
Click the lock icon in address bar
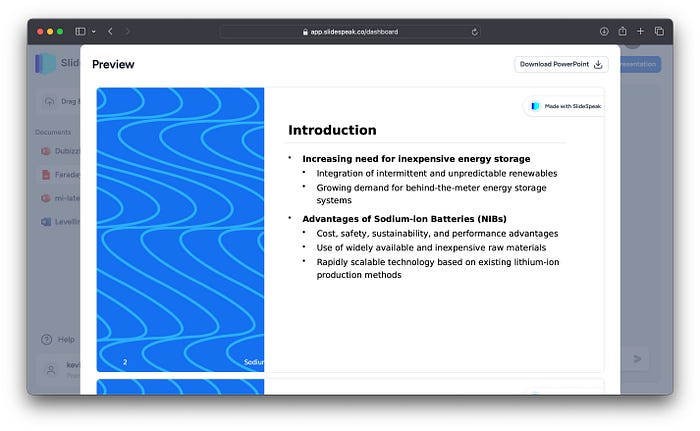click(x=305, y=32)
